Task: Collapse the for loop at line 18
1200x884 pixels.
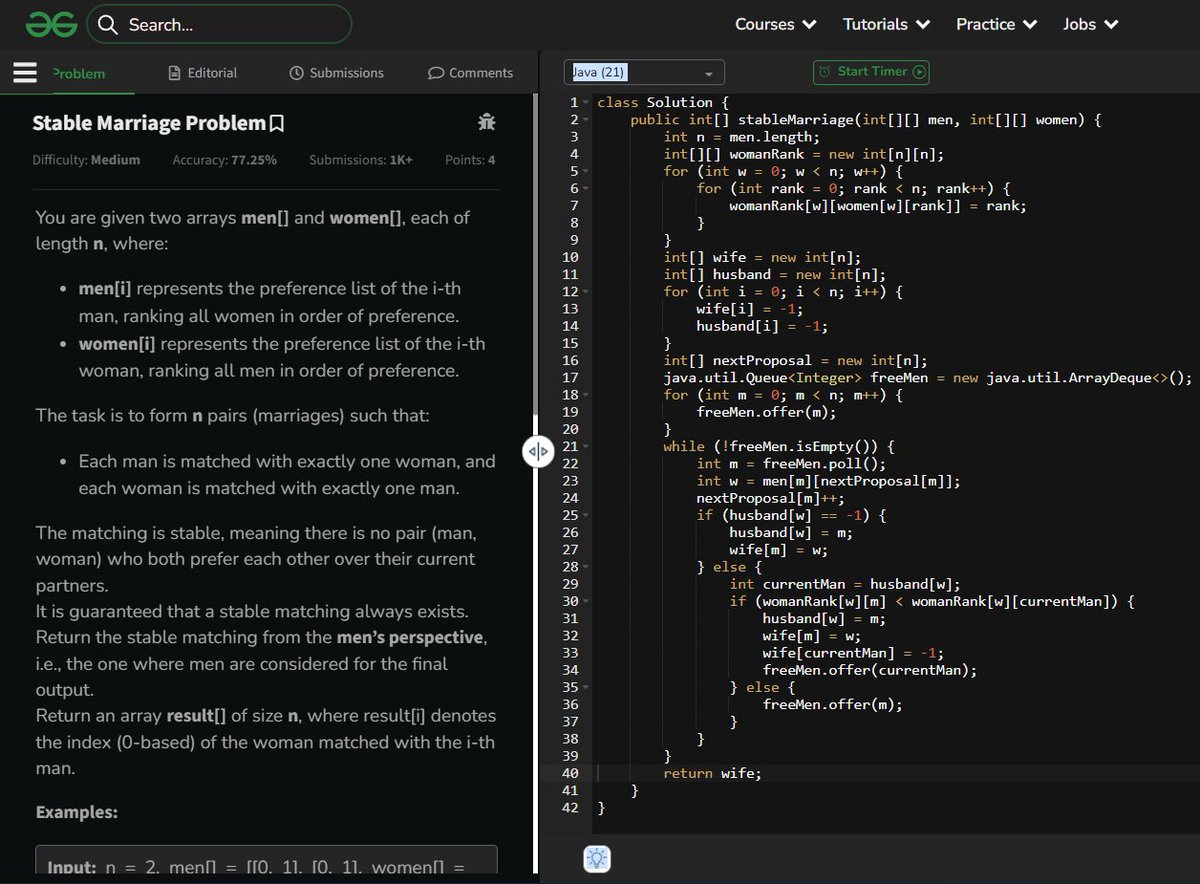Action: pos(586,395)
